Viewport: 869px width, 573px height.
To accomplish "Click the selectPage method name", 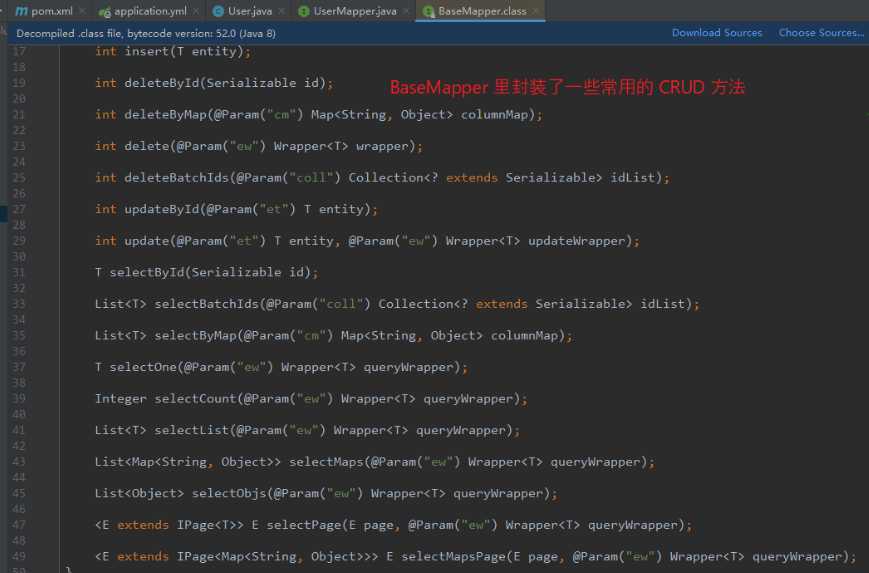I will (304, 525).
